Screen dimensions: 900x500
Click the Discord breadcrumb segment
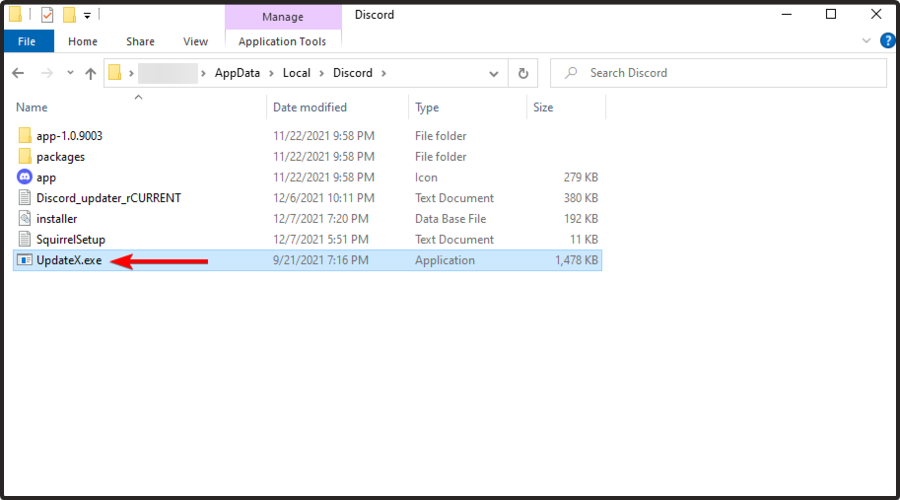point(352,73)
